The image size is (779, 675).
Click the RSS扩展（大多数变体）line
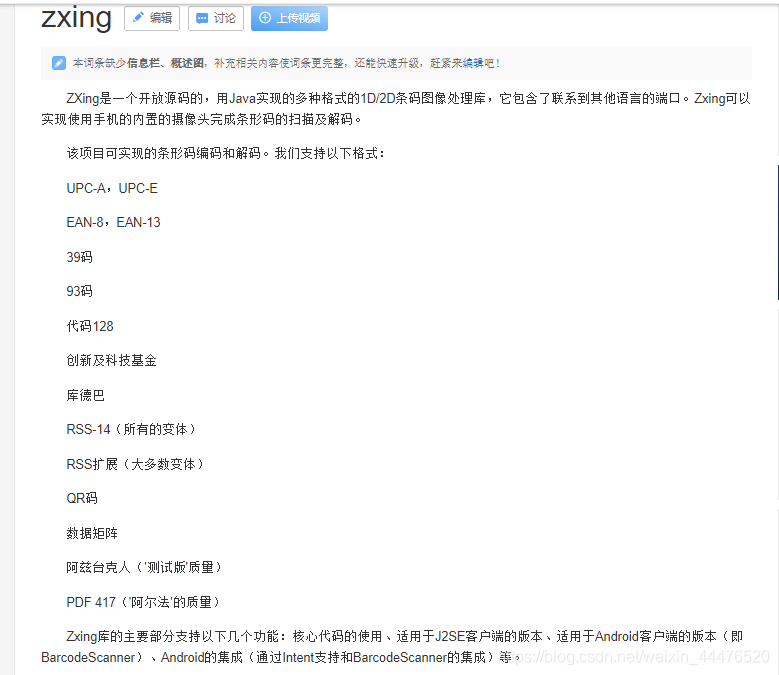click(x=136, y=464)
